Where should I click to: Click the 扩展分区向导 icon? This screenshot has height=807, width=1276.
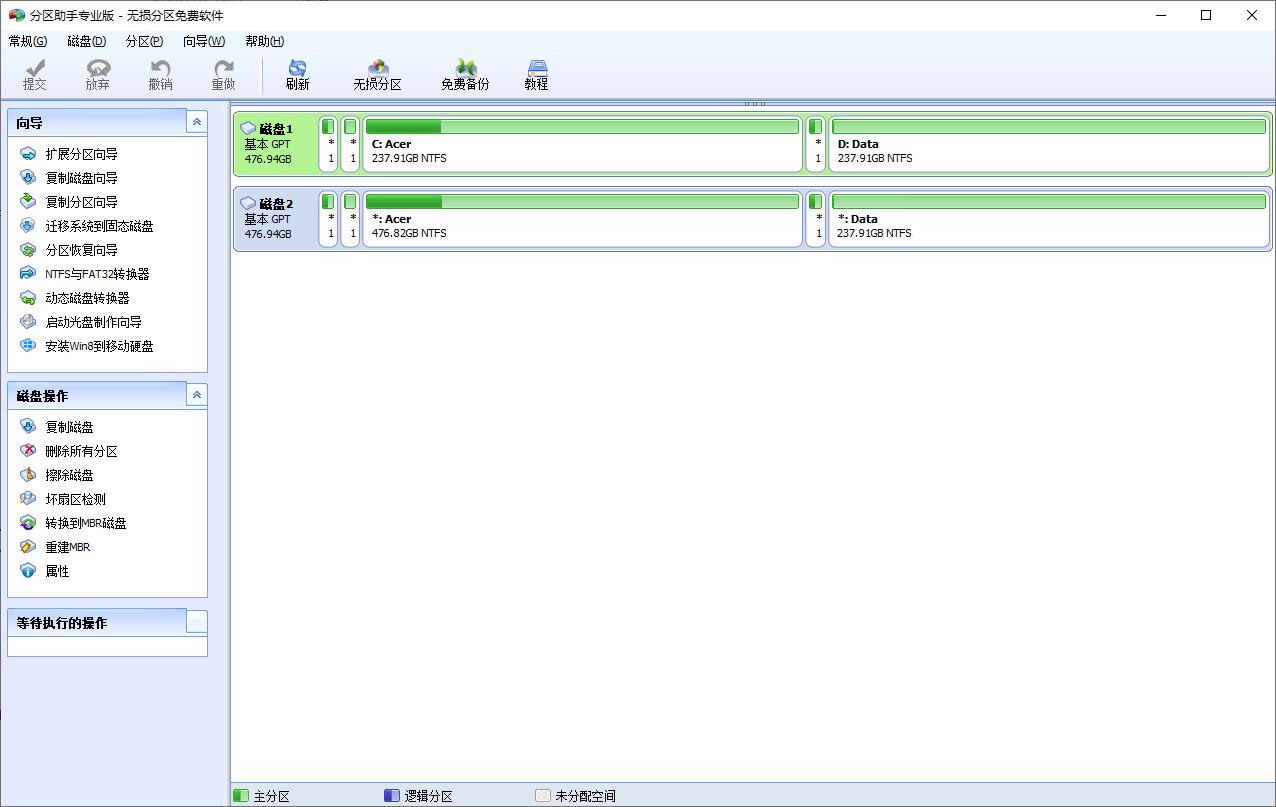(x=28, y=154)
